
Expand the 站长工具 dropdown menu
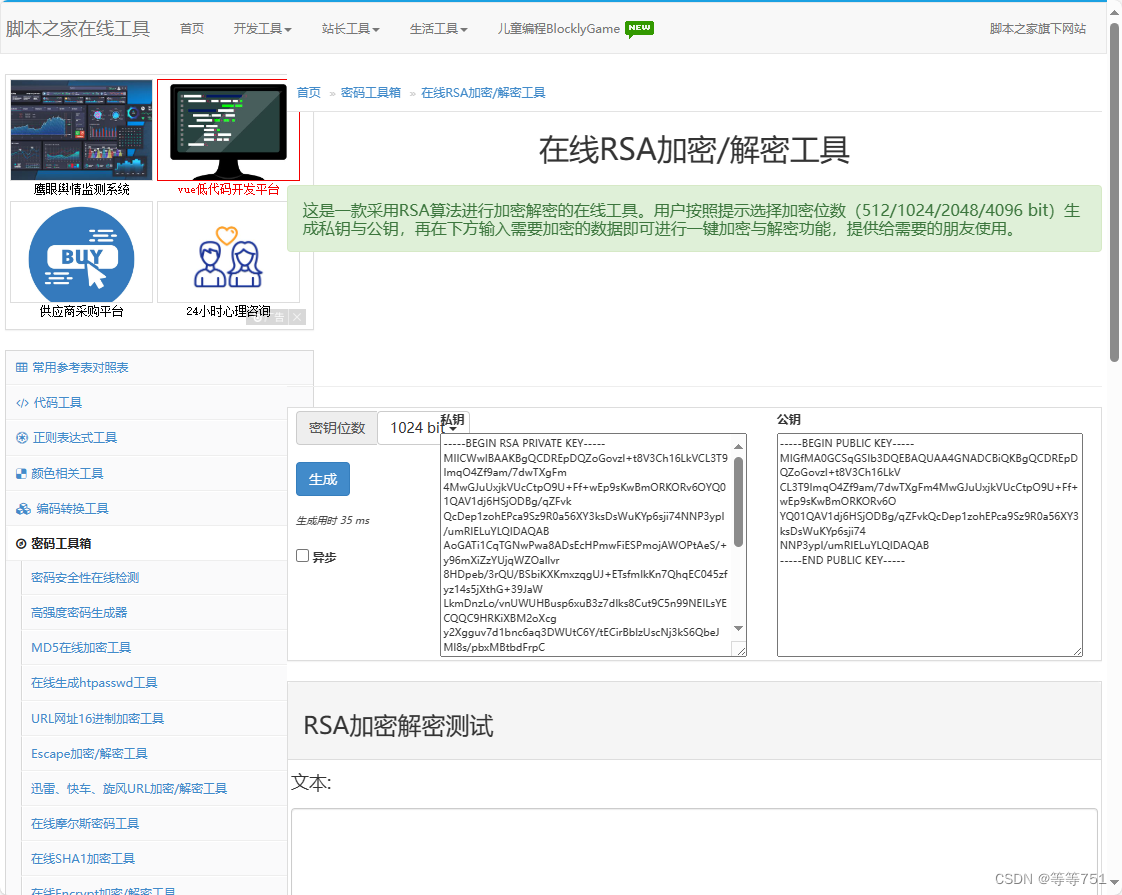click(x=350, y=29)
